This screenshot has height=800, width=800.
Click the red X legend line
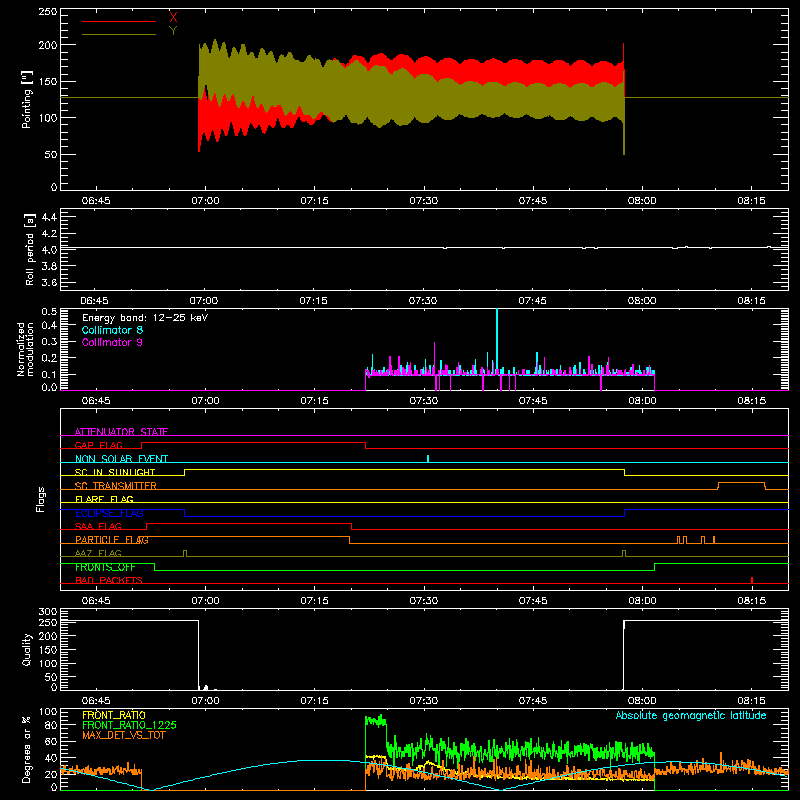[119, 21]
